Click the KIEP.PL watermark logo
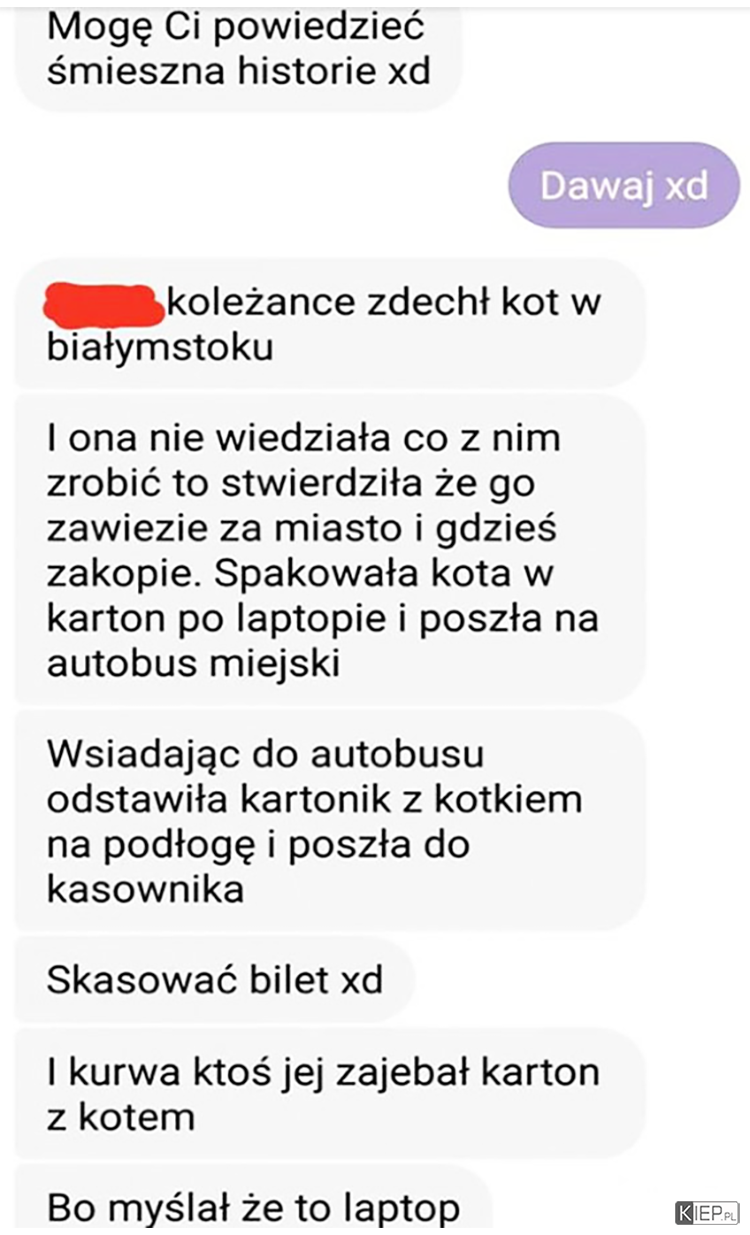750x1235 pixels. coord(707,1213)
